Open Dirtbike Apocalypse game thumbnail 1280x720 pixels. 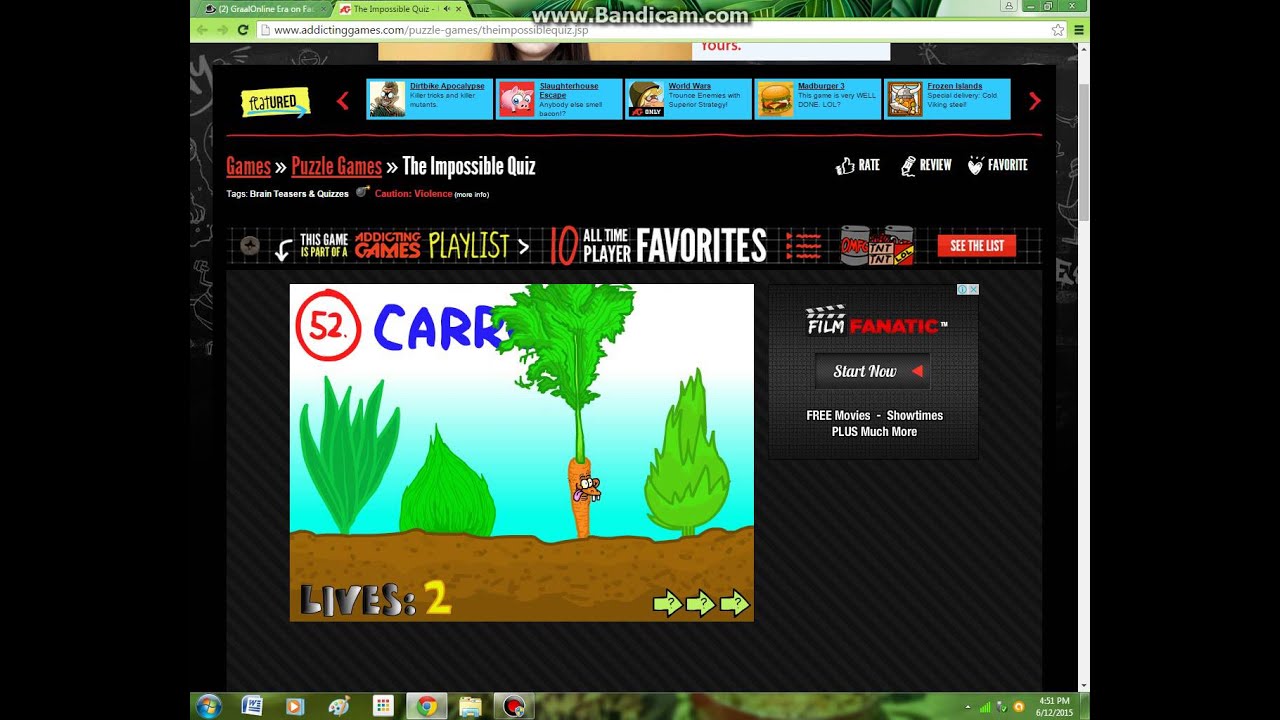point(387,99)
